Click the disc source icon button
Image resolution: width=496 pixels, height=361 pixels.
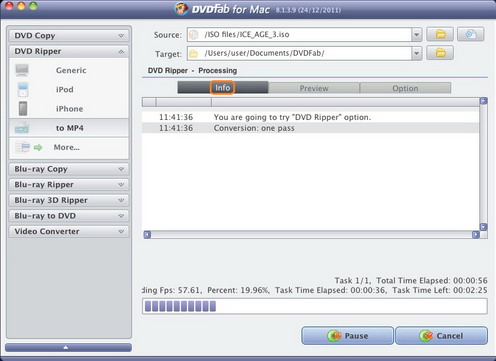[x=470, y=34]
